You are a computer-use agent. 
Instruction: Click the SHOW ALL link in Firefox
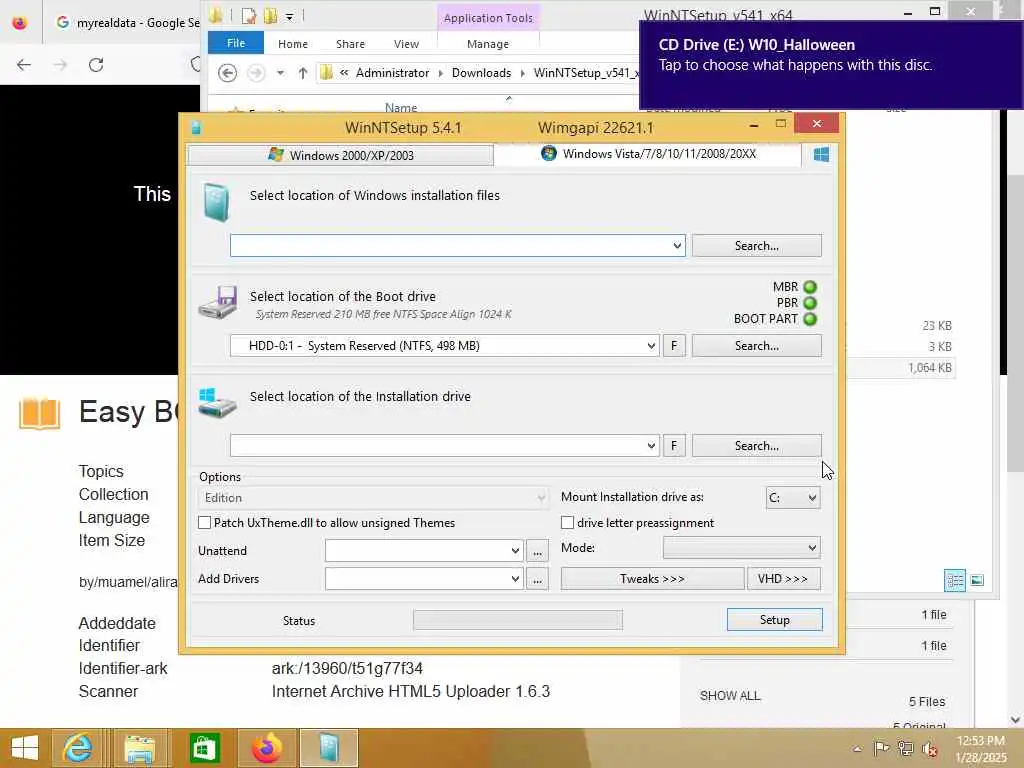coord(730,696)
